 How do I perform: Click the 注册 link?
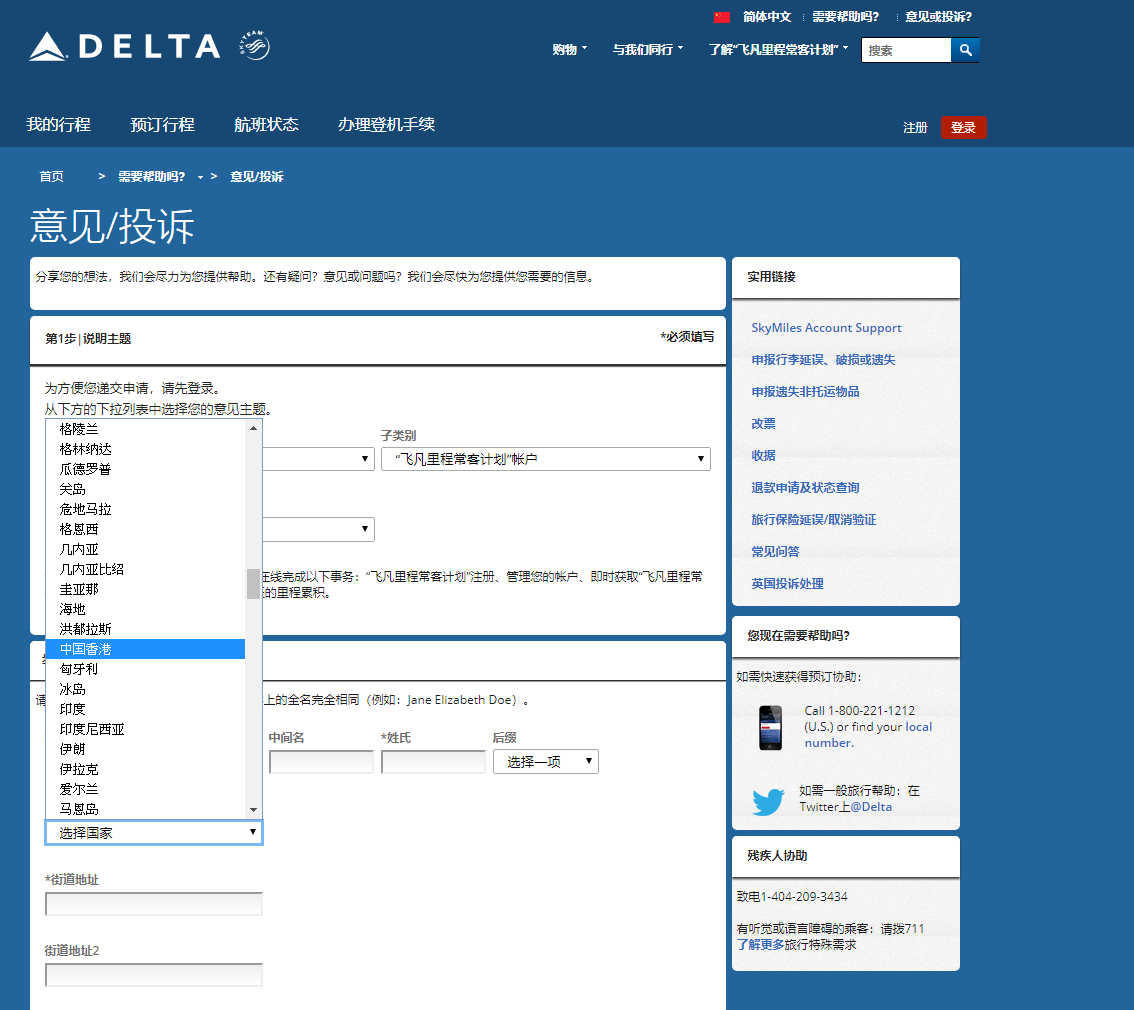tap(915, 127)
